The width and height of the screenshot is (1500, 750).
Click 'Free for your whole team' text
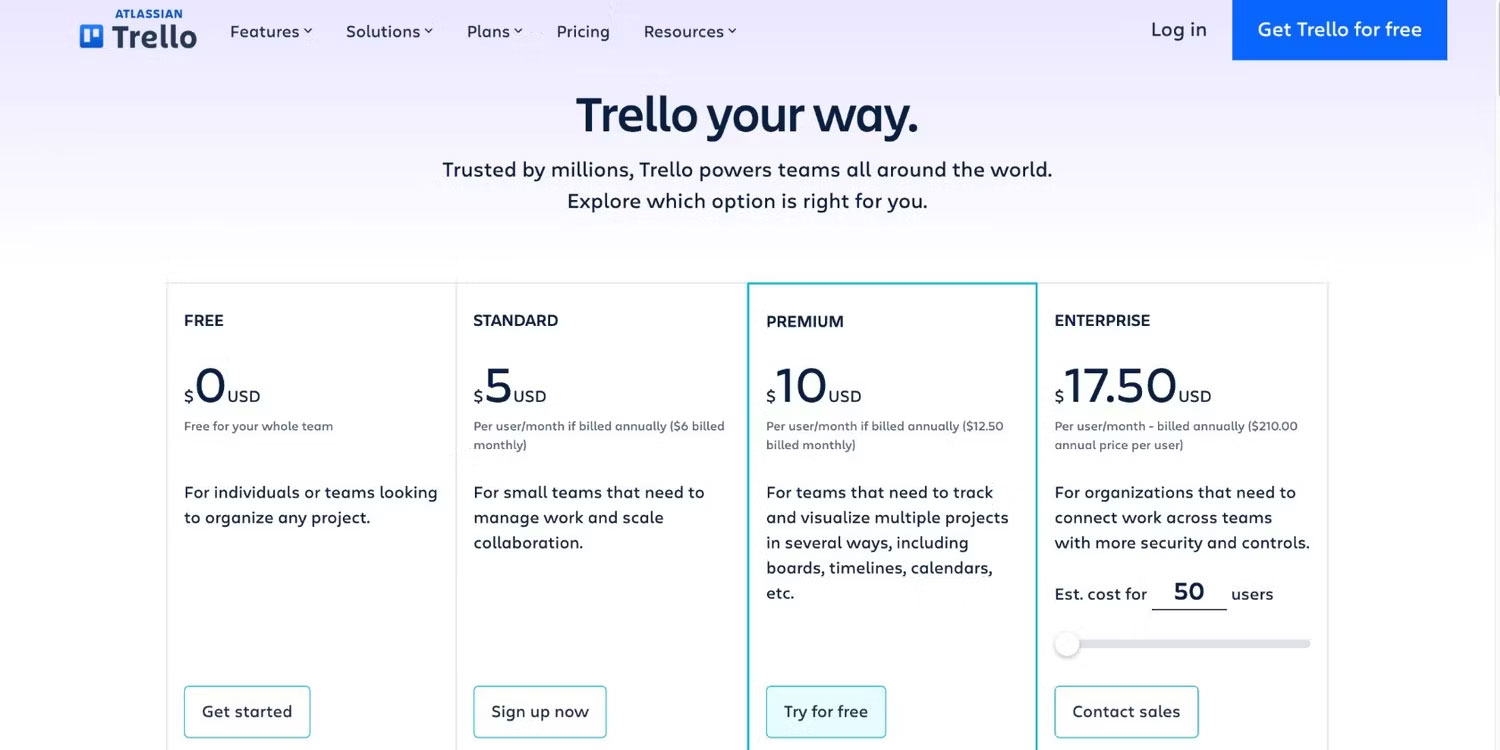(258, 426)
